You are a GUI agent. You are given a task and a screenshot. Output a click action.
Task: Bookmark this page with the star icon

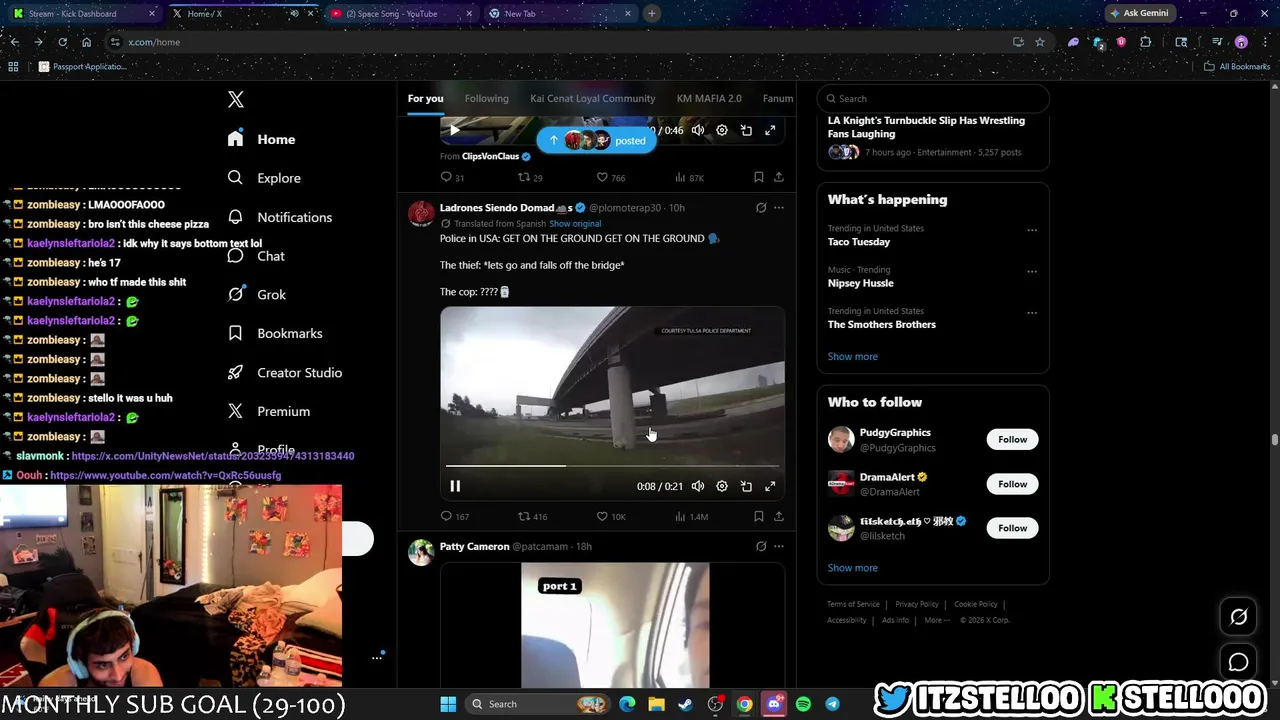click(x=1040, y=42)
